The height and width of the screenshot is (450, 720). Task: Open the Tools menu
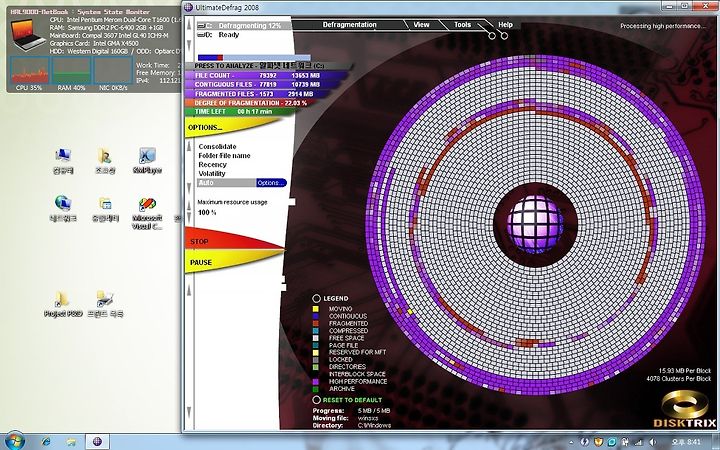(462, 25)
